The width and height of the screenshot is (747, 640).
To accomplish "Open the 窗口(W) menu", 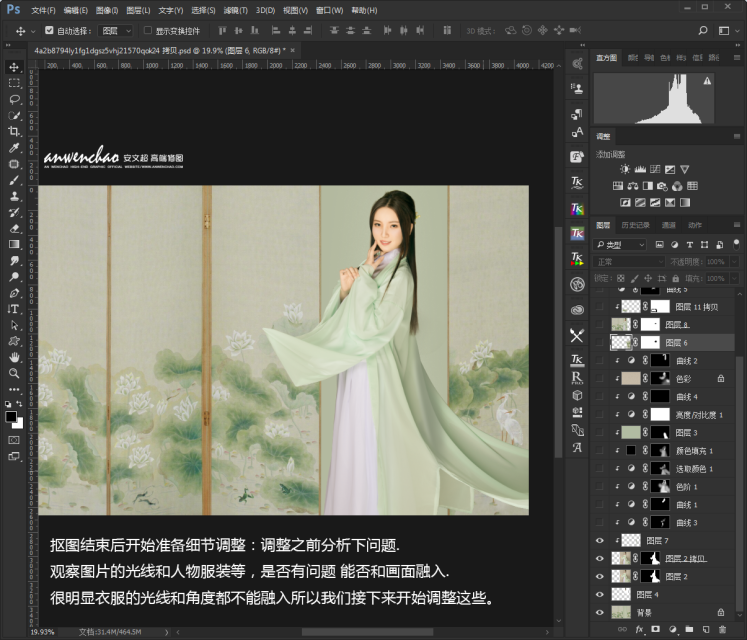I will pyautogui.click(x=329, y=10).
